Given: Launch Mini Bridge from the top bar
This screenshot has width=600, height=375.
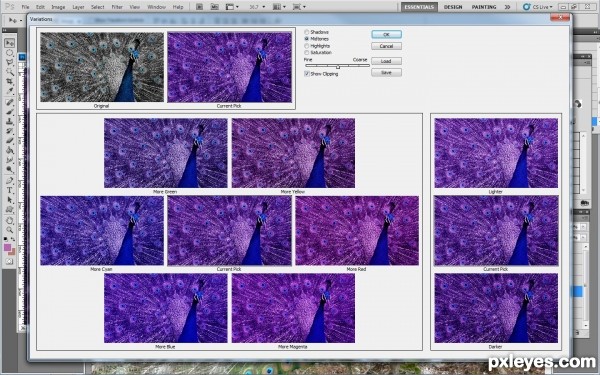Looking at the screenshot, I should point(215,7).
